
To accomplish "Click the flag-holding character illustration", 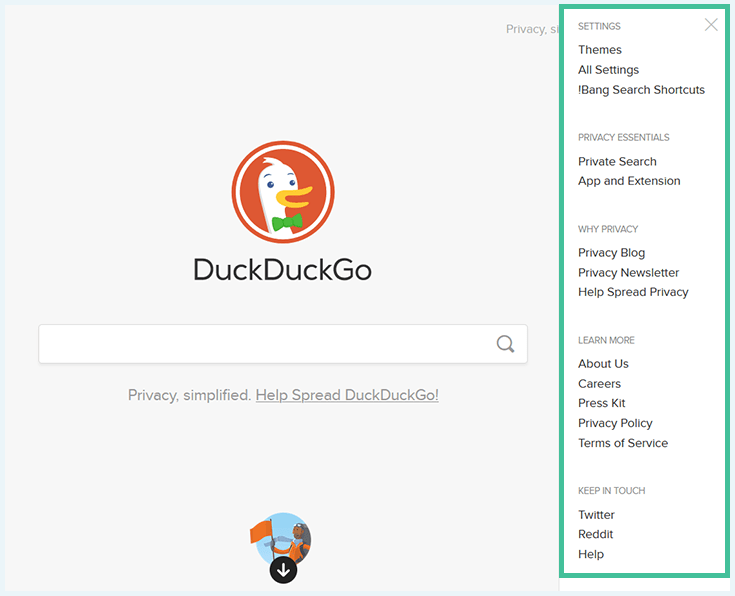I will (x=281, y=538).
